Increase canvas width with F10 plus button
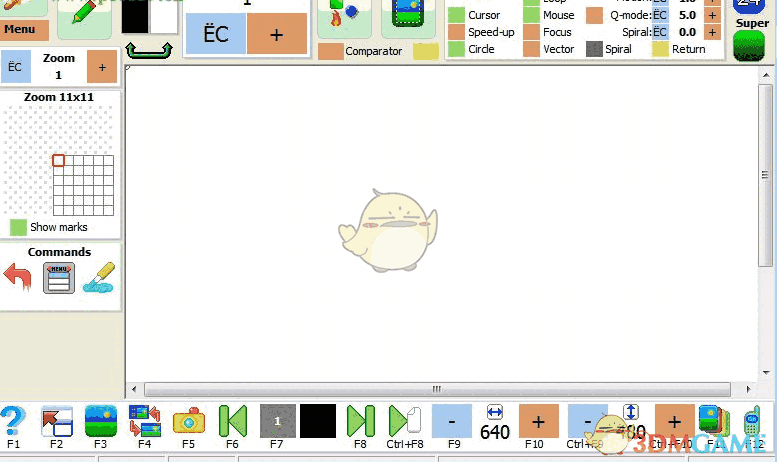777x462 pixels. [x=539, y=421]
